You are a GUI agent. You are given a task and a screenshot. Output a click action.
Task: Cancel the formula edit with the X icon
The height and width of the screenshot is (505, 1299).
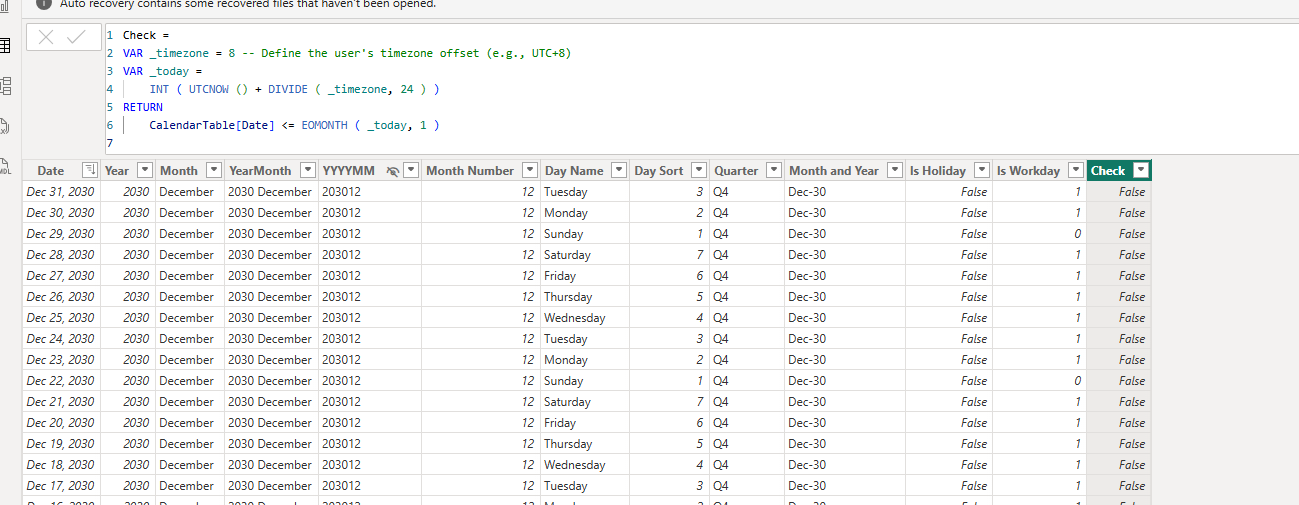tap(46, 38)
